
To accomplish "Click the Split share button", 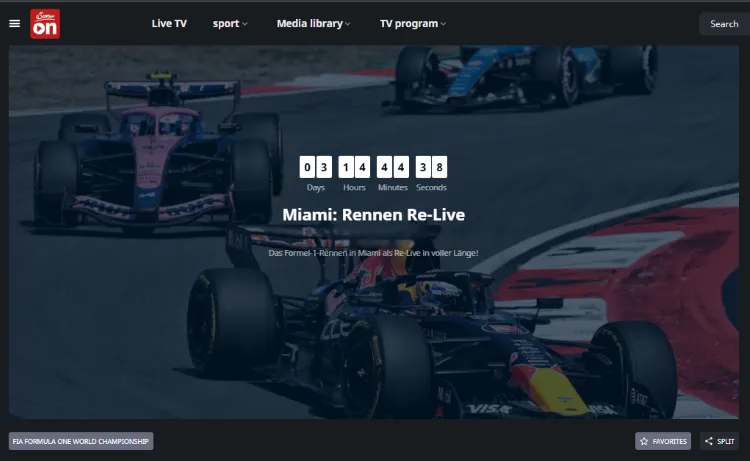I will coord(719,441).
